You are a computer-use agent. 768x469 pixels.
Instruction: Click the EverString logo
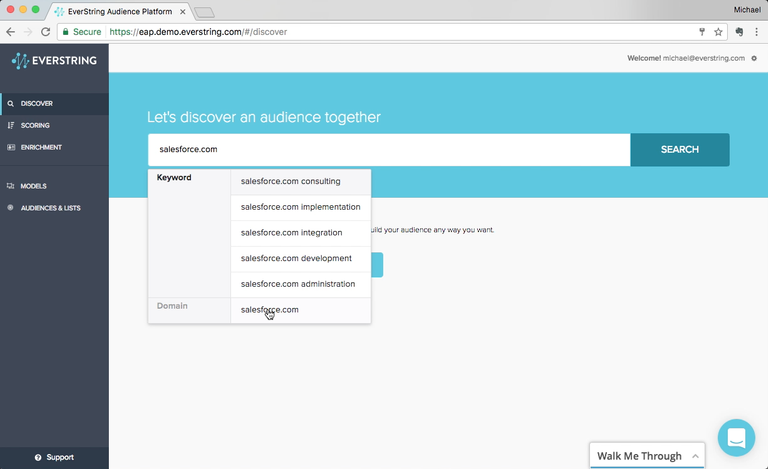coord(54,60)
